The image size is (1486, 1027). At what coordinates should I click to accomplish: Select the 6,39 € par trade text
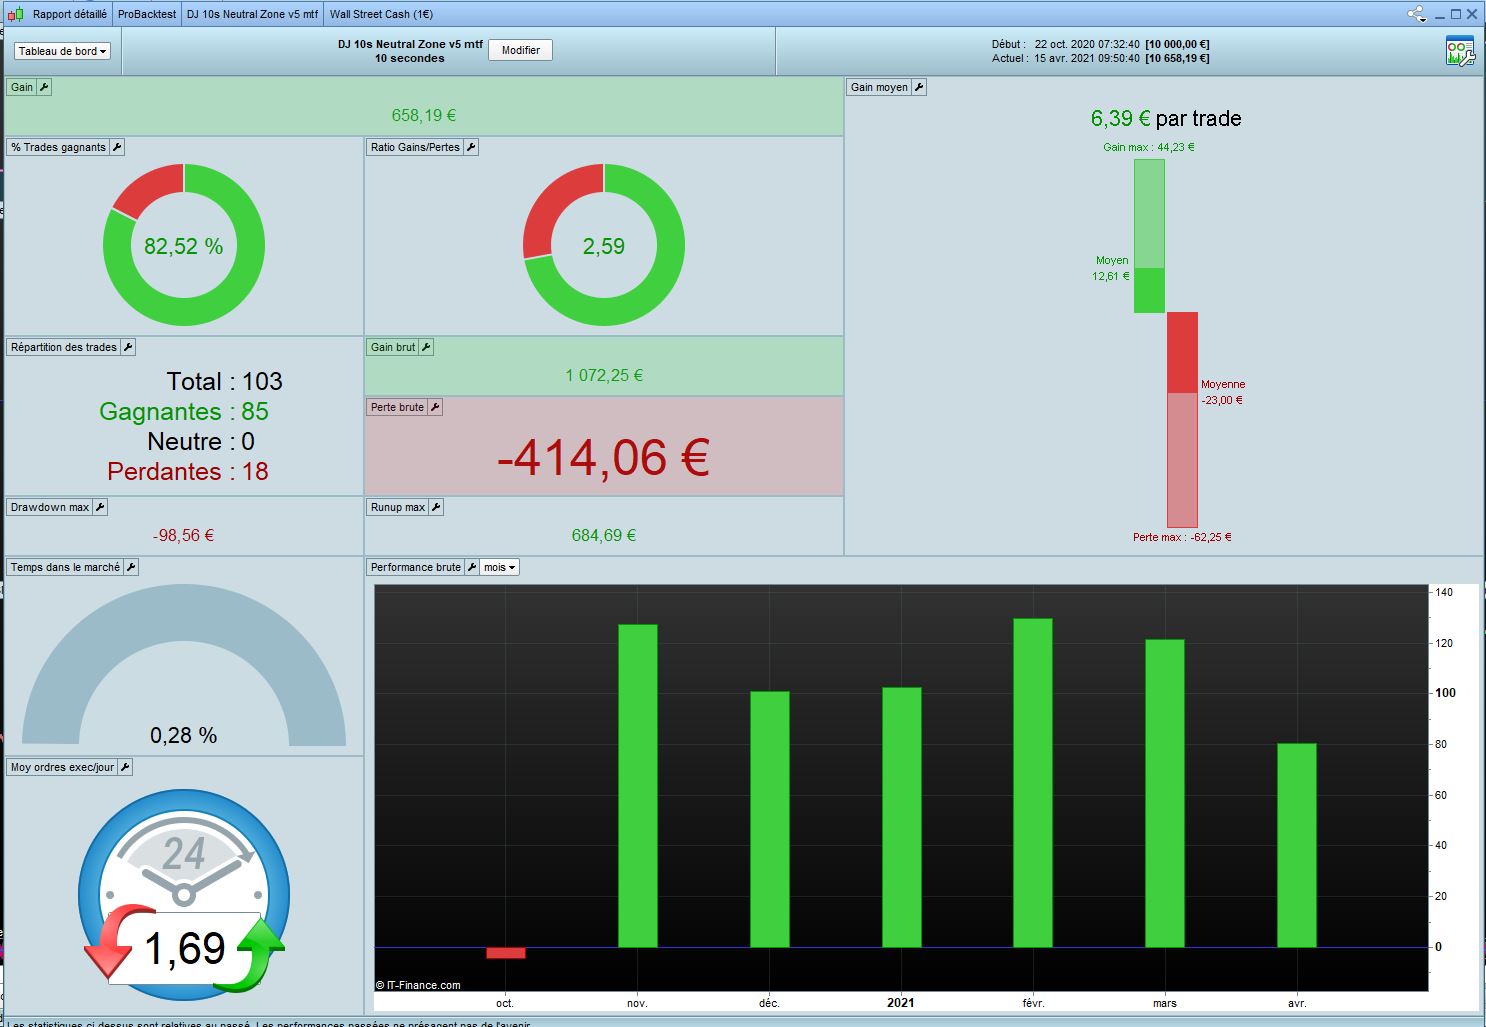[x=1166, y=118]
